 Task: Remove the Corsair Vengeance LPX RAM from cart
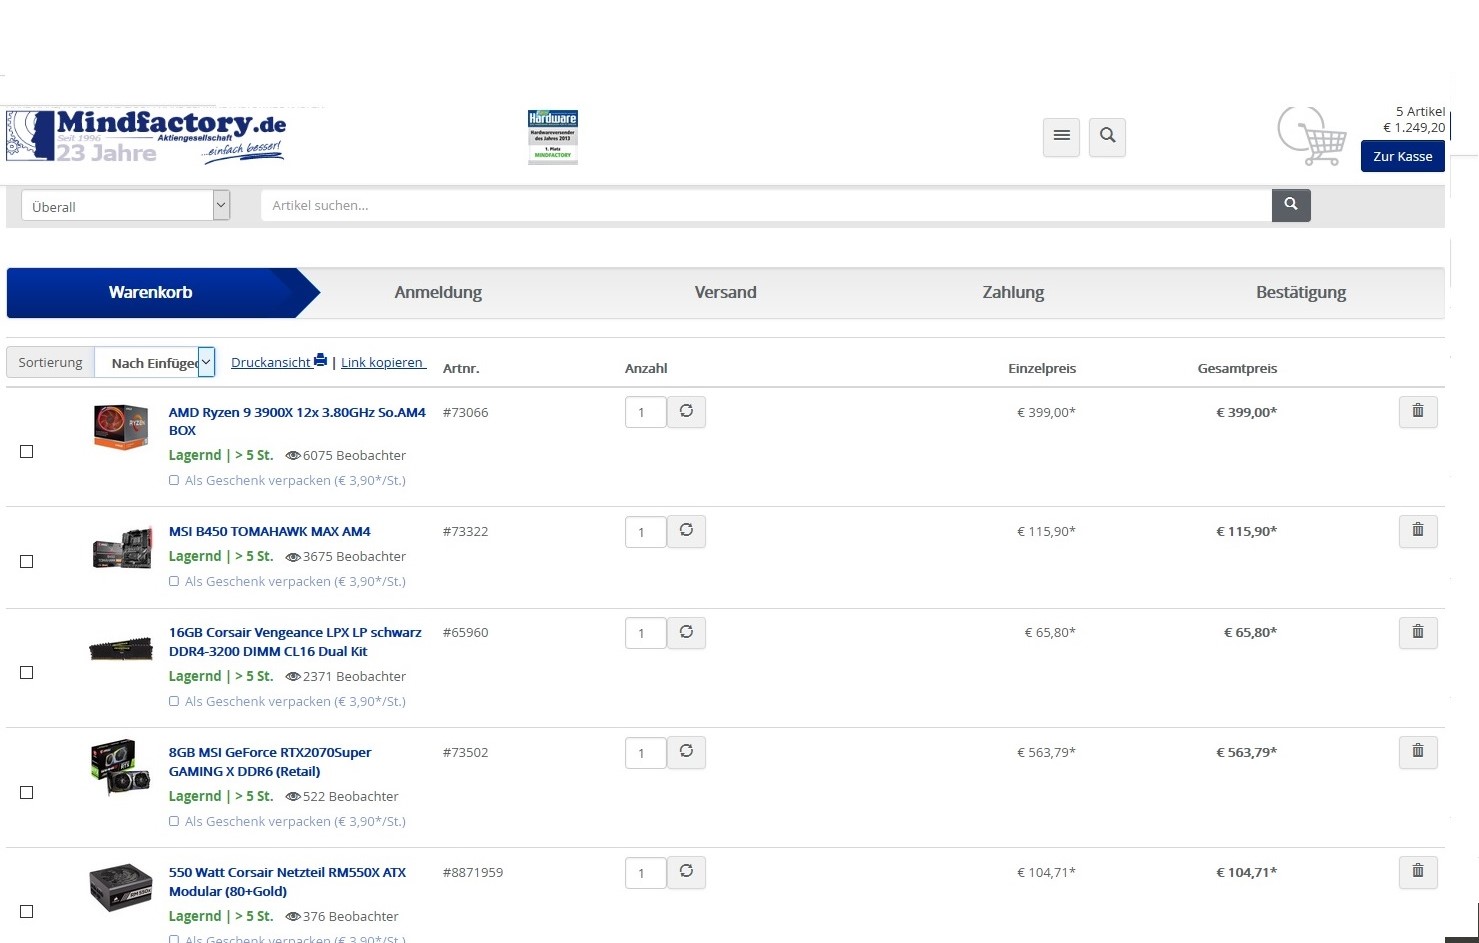[1418, 632]
